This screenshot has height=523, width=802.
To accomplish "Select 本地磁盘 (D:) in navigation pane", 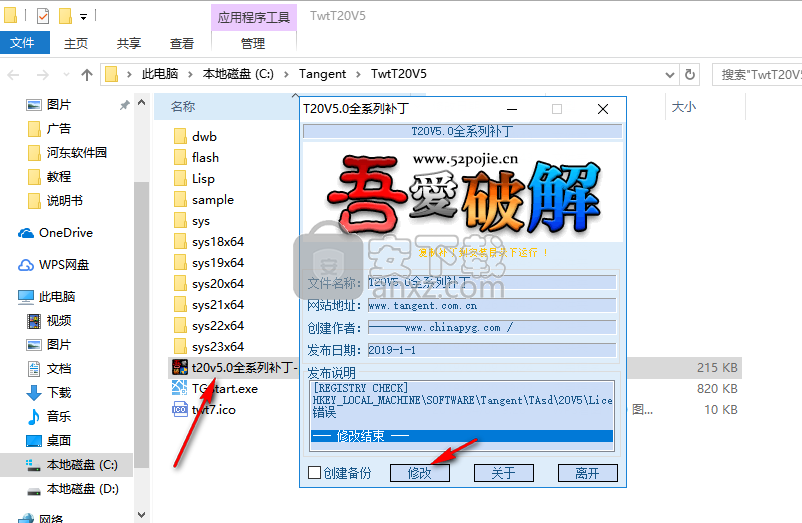I will [x=82, y=489].
